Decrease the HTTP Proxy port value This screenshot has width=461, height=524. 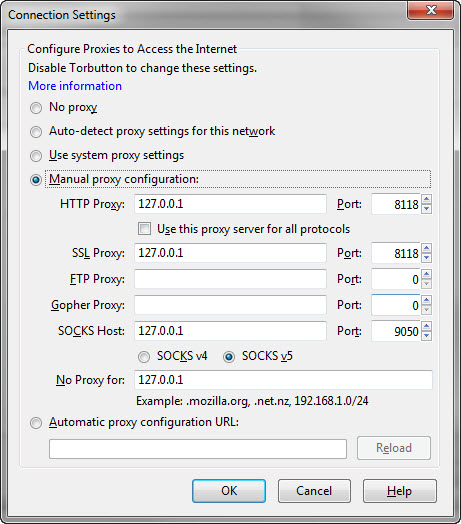[x=426, y=209]
